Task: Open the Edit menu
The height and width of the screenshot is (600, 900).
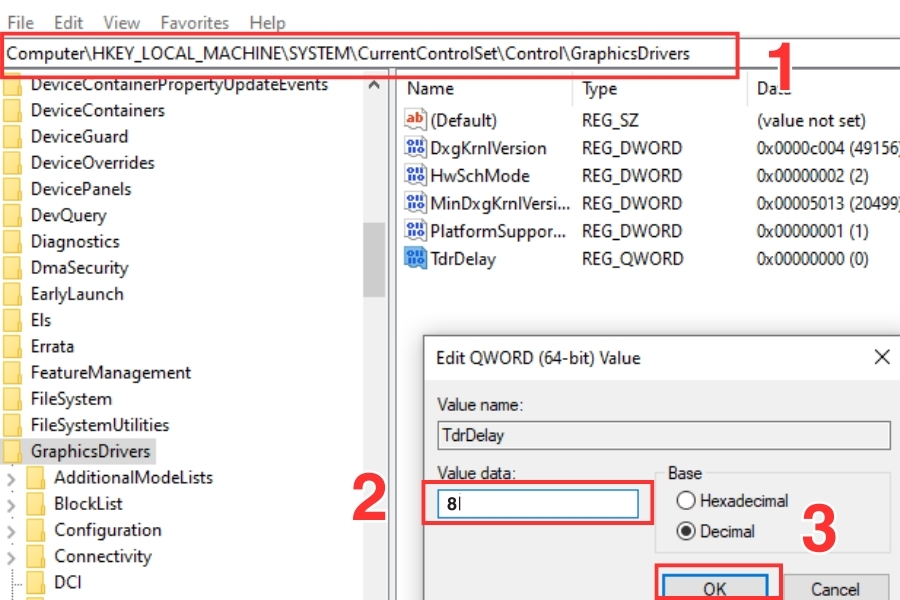Action: (69, 22)
